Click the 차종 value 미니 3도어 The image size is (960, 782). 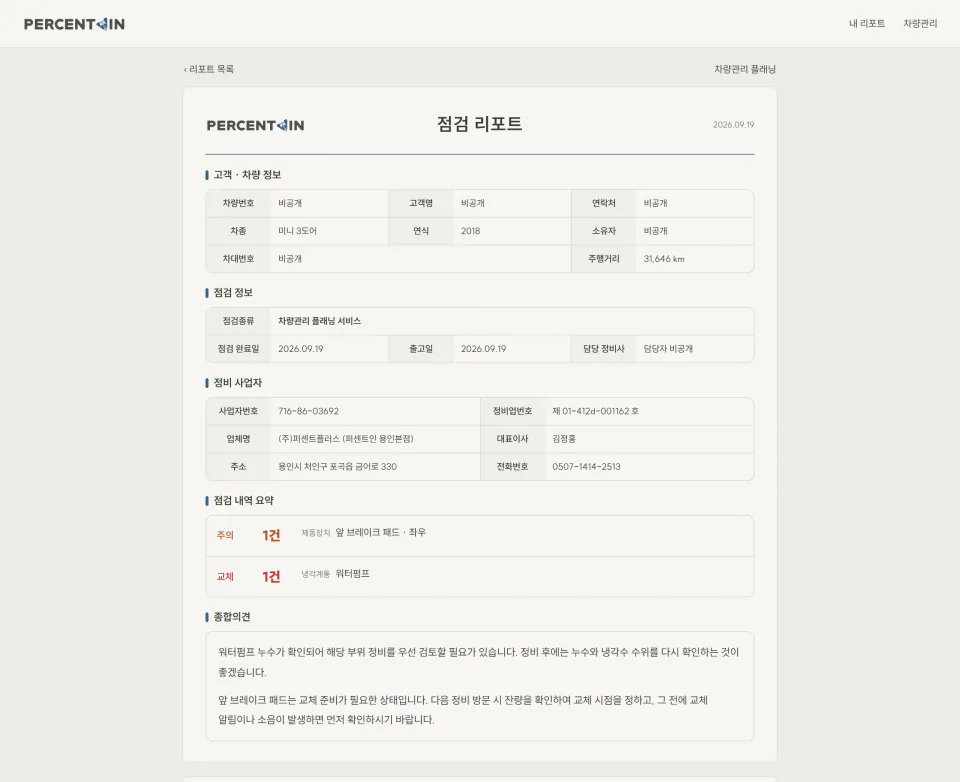(298, 231)
